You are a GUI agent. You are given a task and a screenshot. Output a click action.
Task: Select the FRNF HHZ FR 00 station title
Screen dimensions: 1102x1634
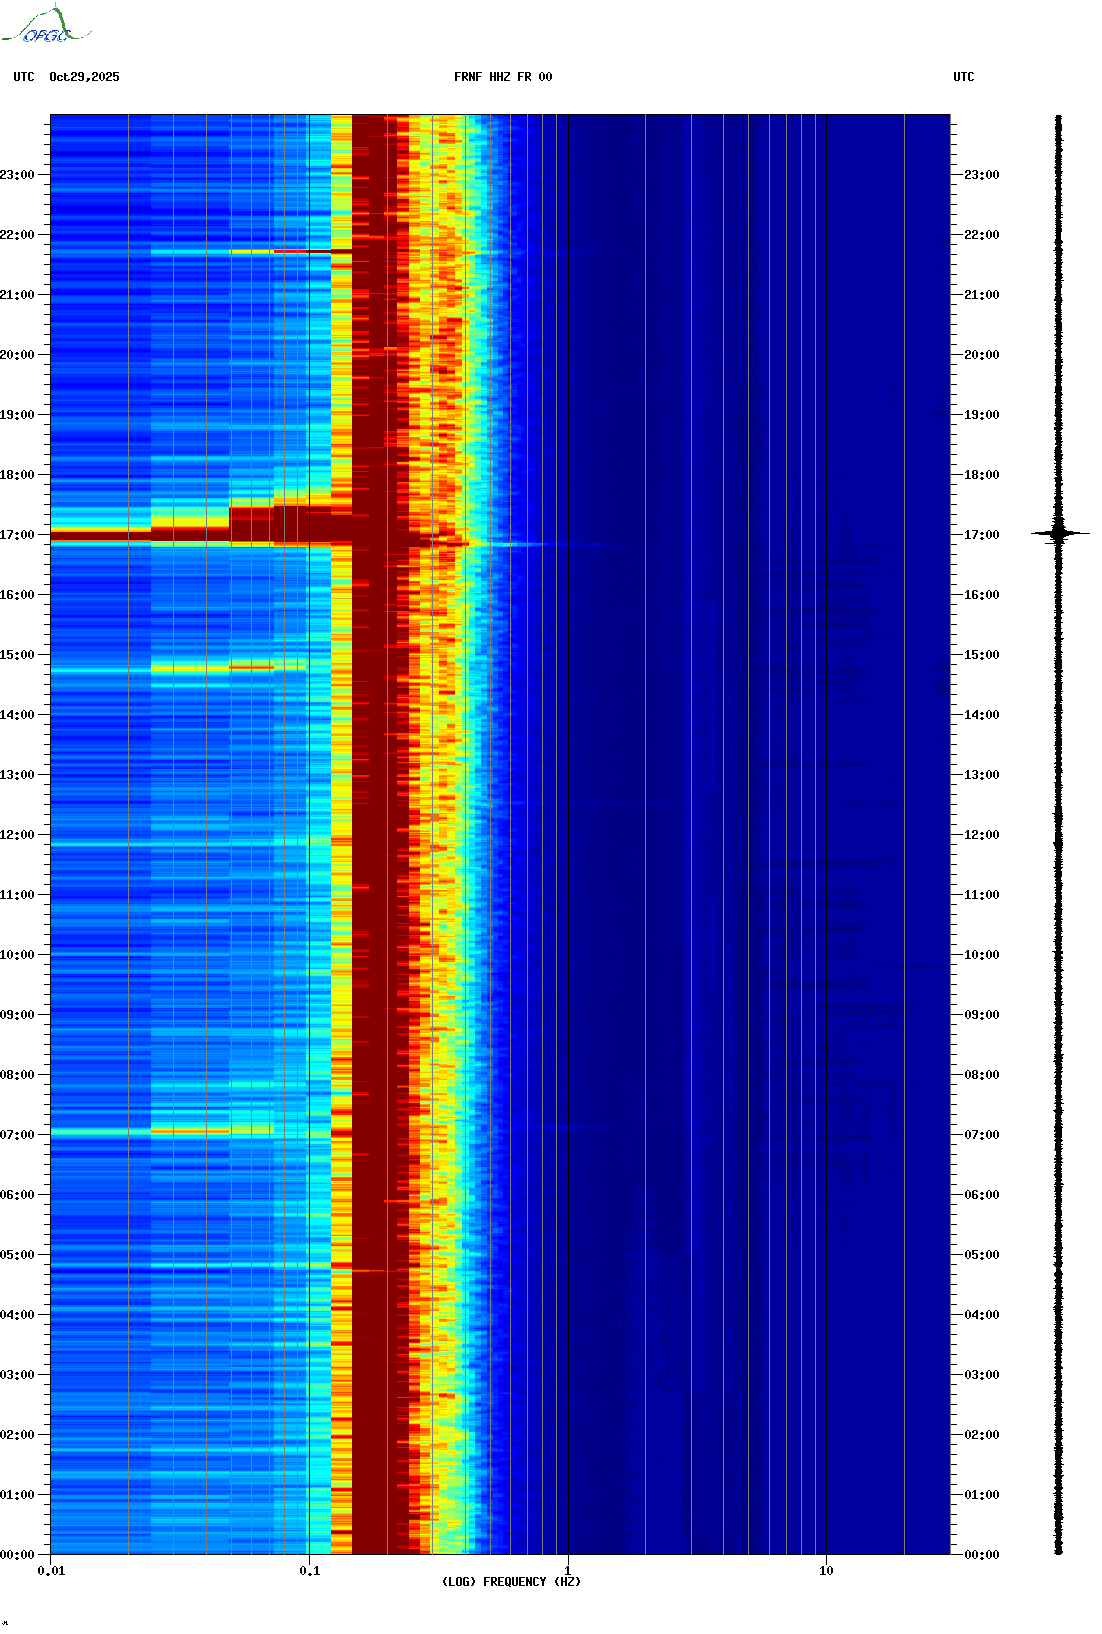click(x=502, y=77)
